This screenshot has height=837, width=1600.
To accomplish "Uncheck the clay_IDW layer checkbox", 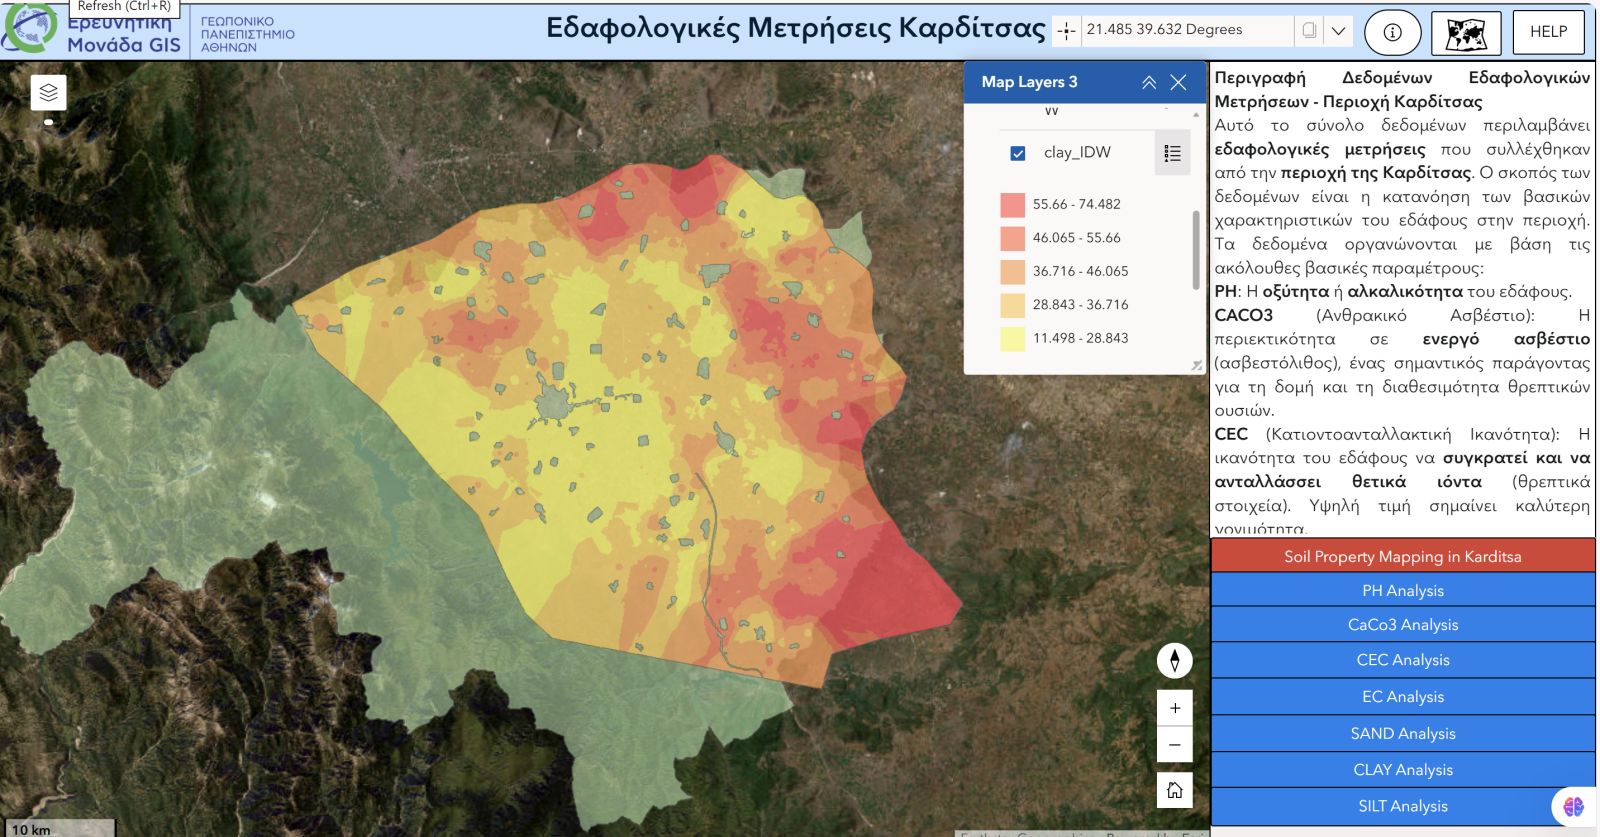I will 1018,153.
